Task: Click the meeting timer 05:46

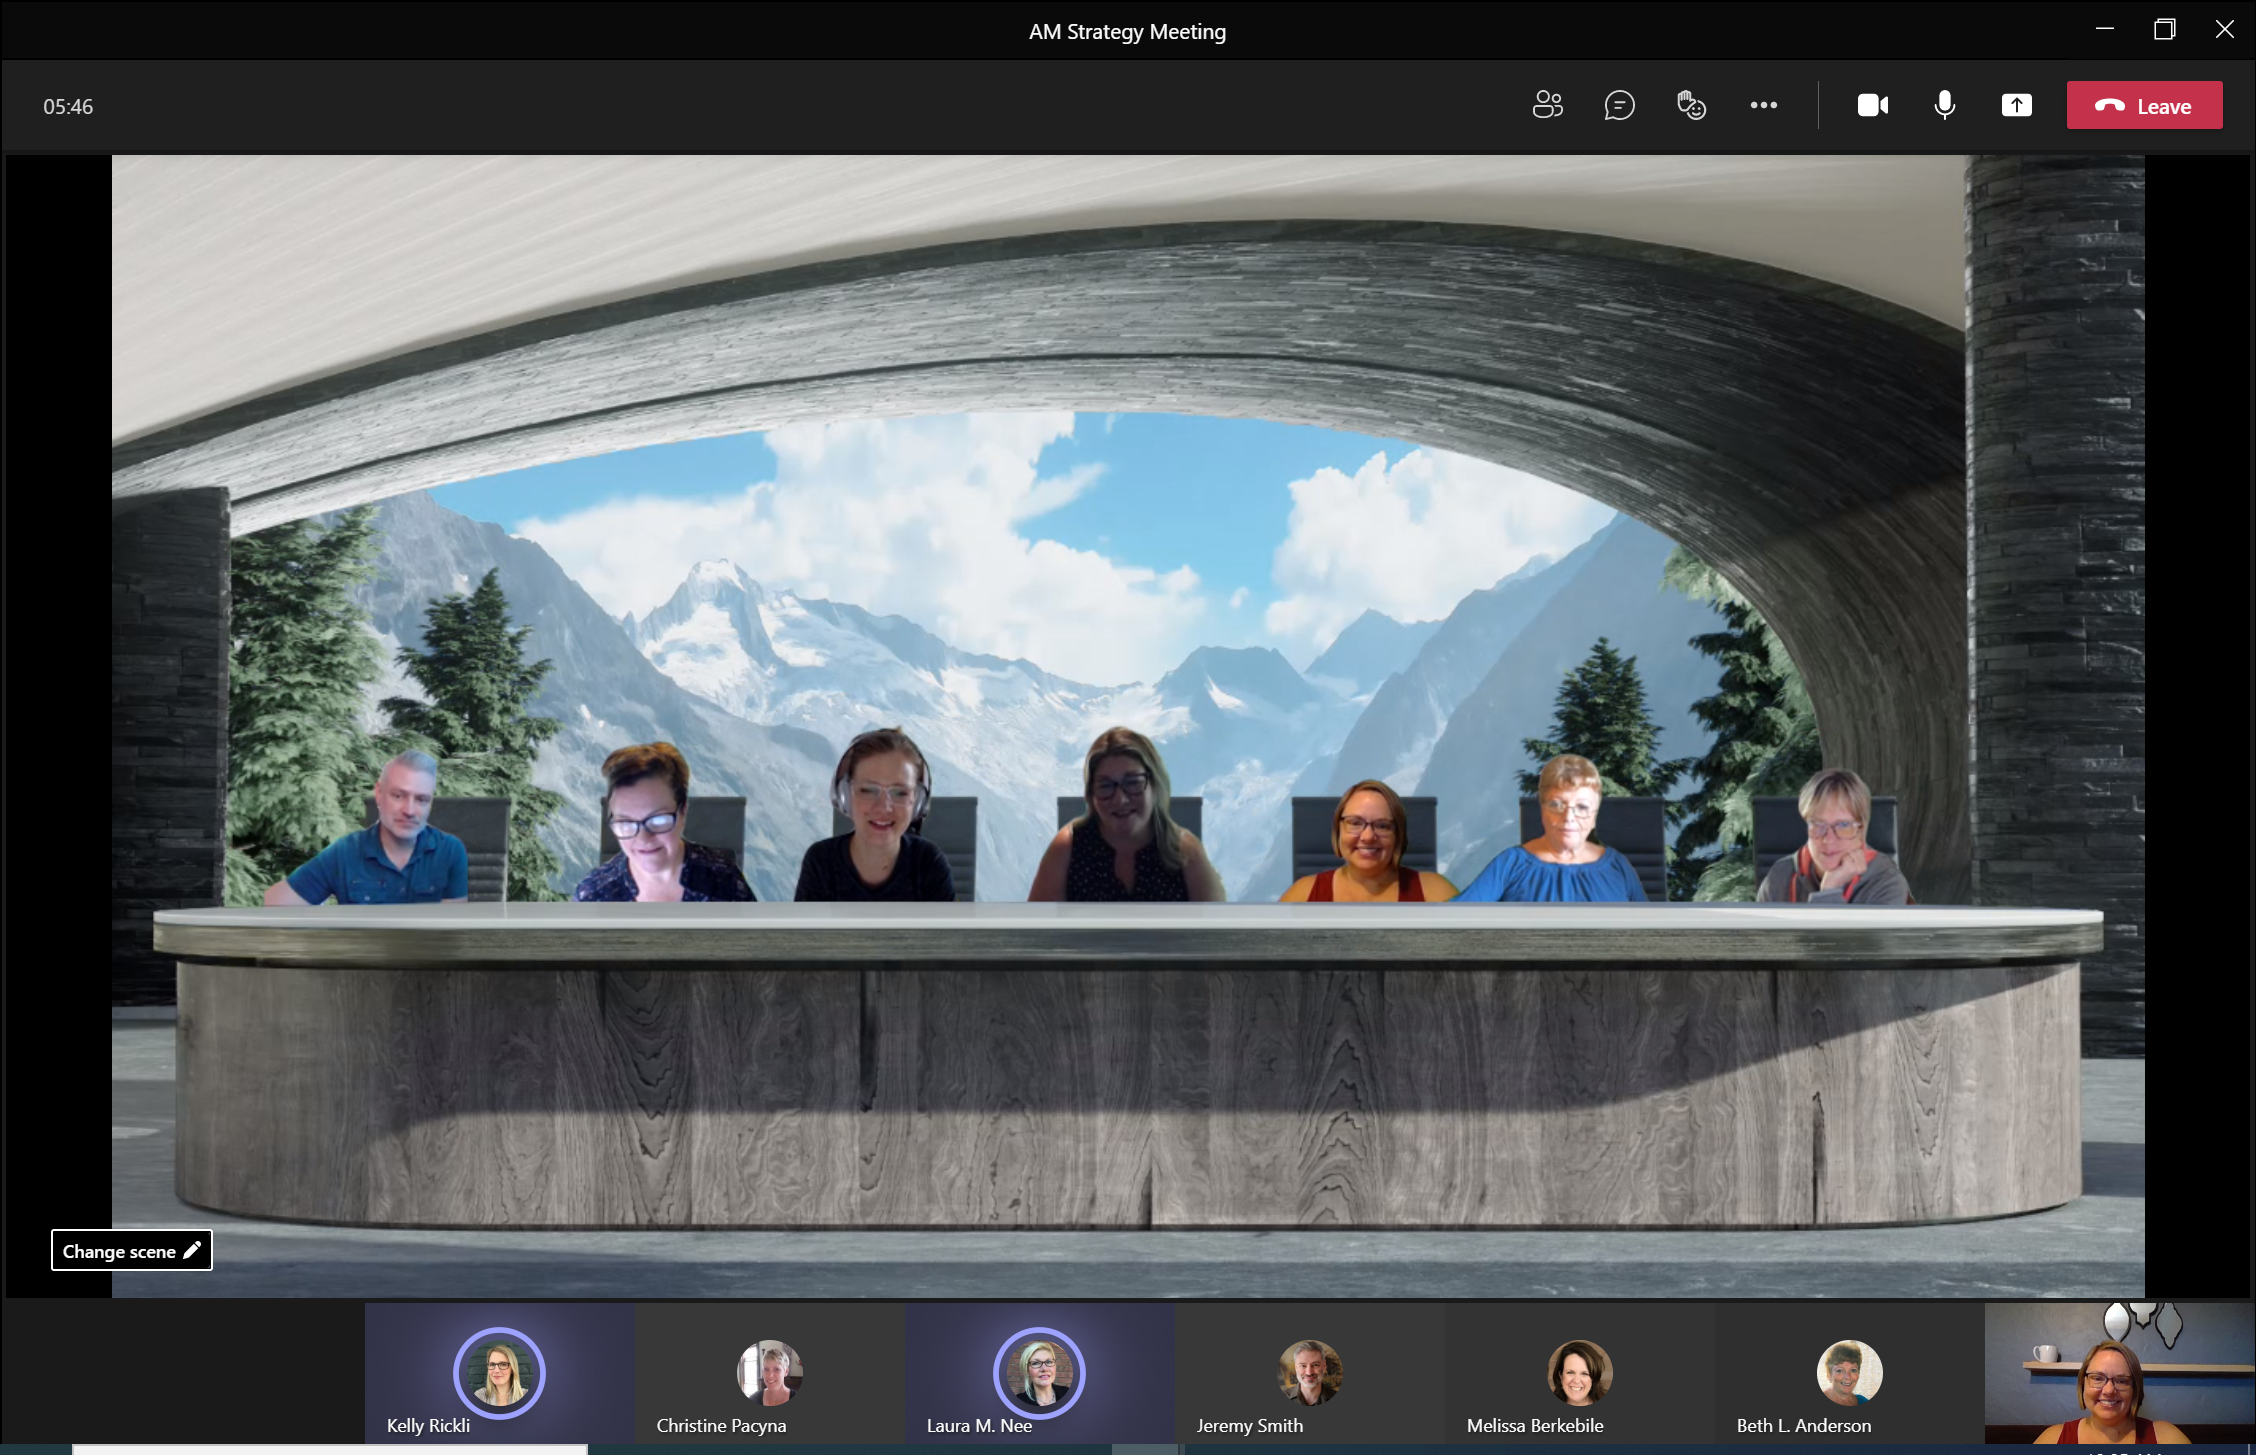Action: tap(68, 107)
